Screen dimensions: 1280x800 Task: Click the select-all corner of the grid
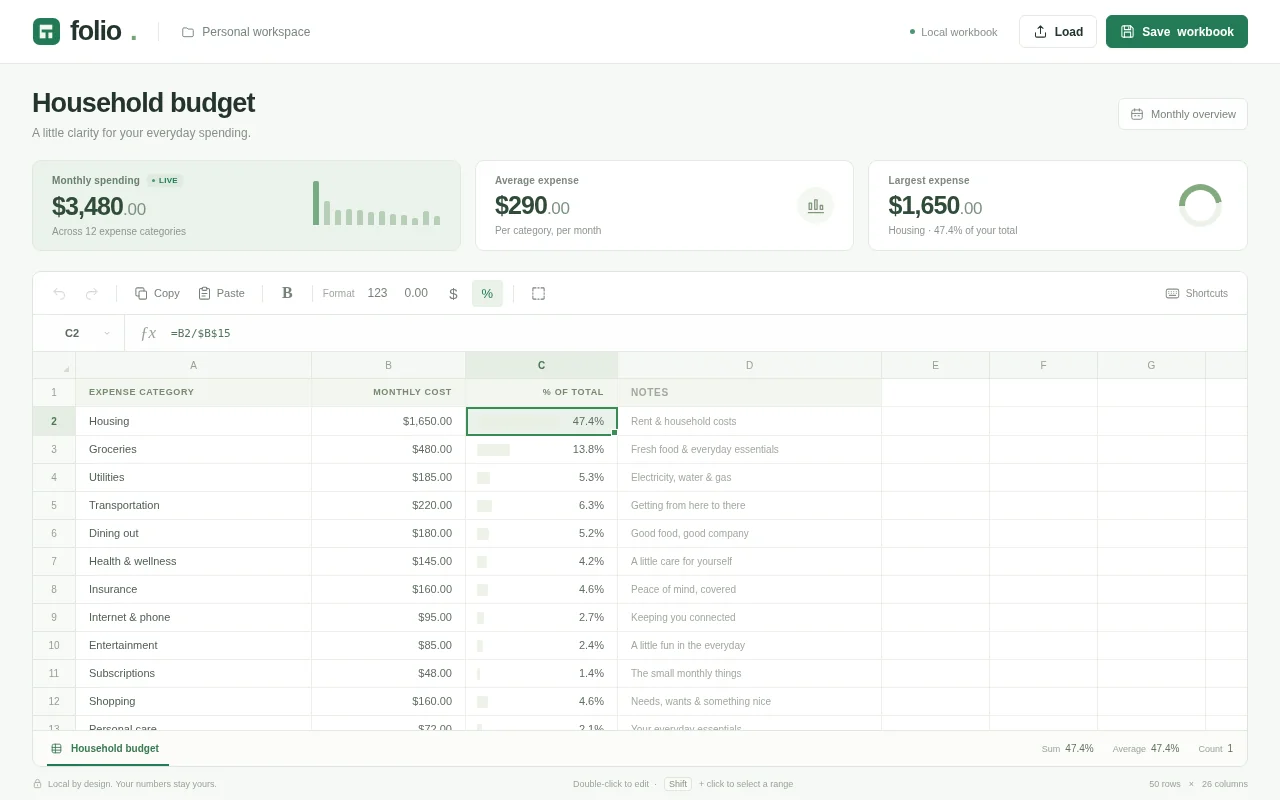[54, 365]
